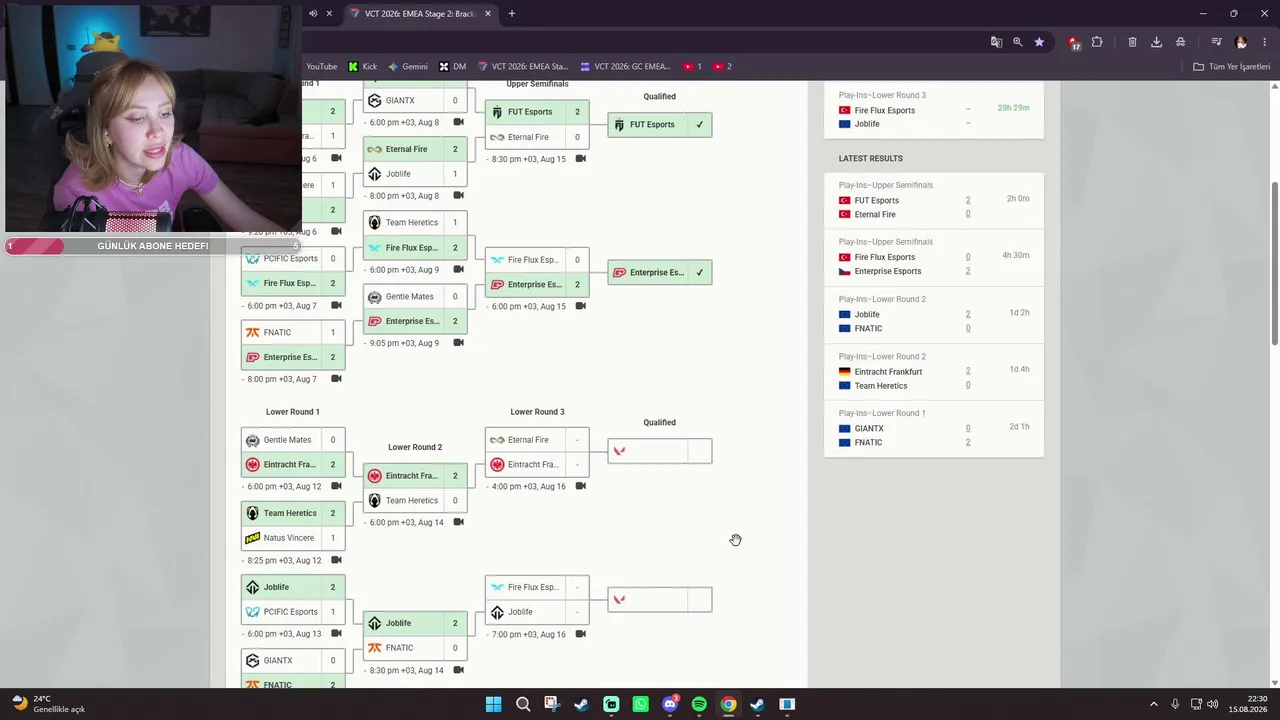Open Chrome downloads icon
The height and width of the screenshot is (720, 1280).
click(1156, 42)
